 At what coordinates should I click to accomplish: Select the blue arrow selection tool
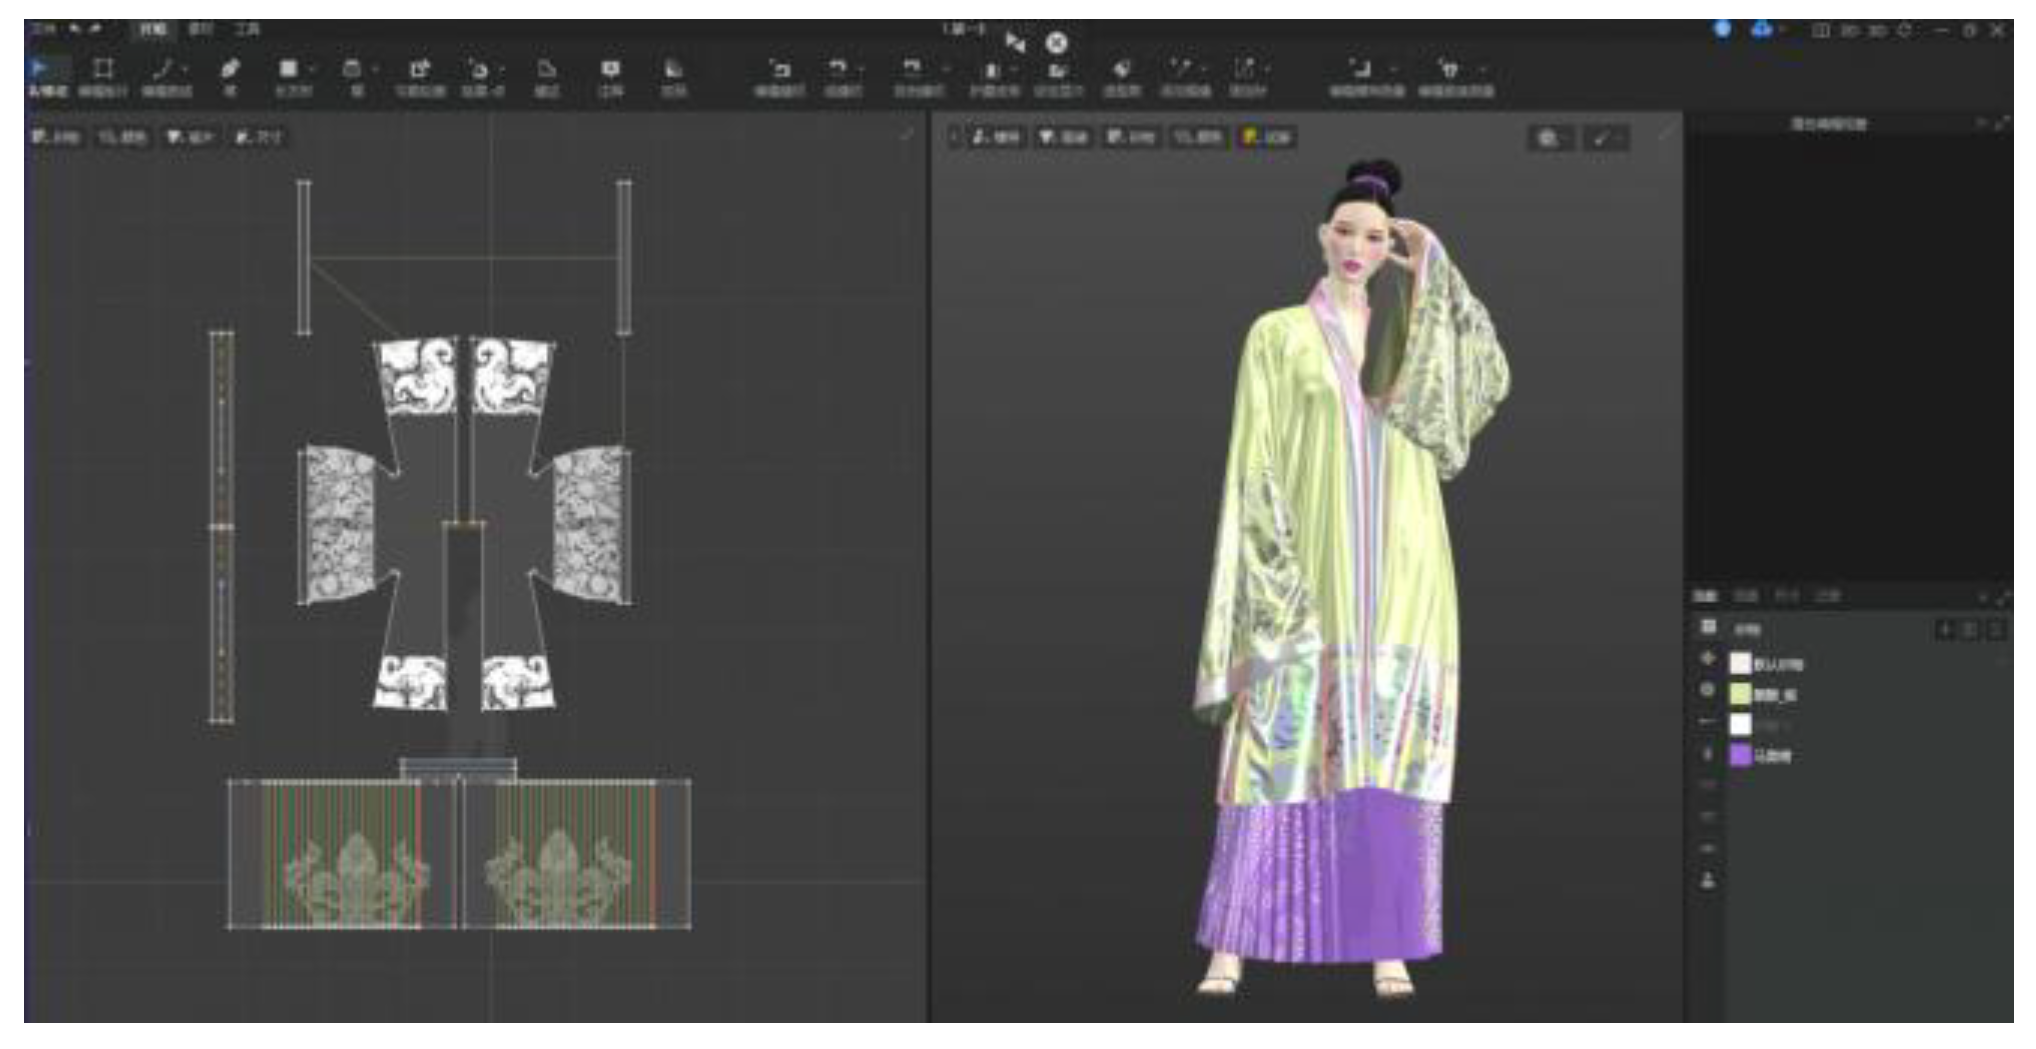click(41, 69)
